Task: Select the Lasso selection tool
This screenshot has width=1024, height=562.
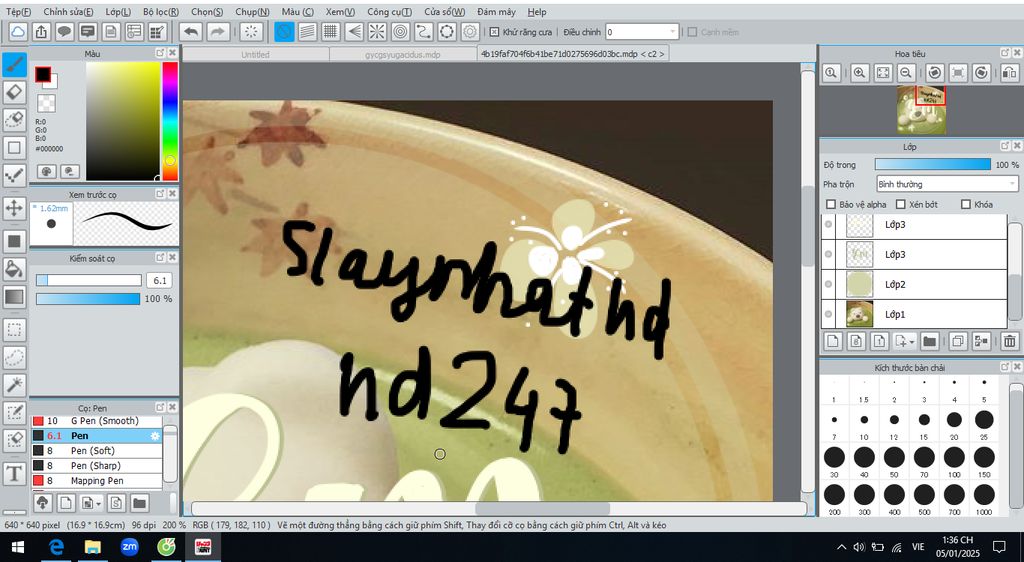Action: pyautogui.click(x=14, y=357)
